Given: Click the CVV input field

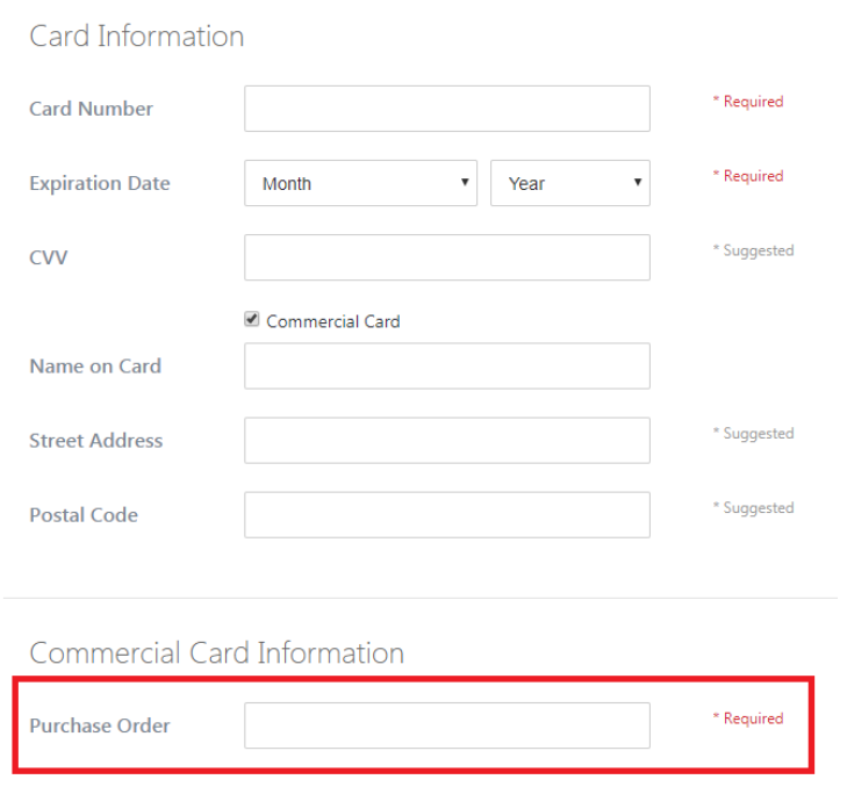Looking at the screenshot, I should click(x=446, y=257).
